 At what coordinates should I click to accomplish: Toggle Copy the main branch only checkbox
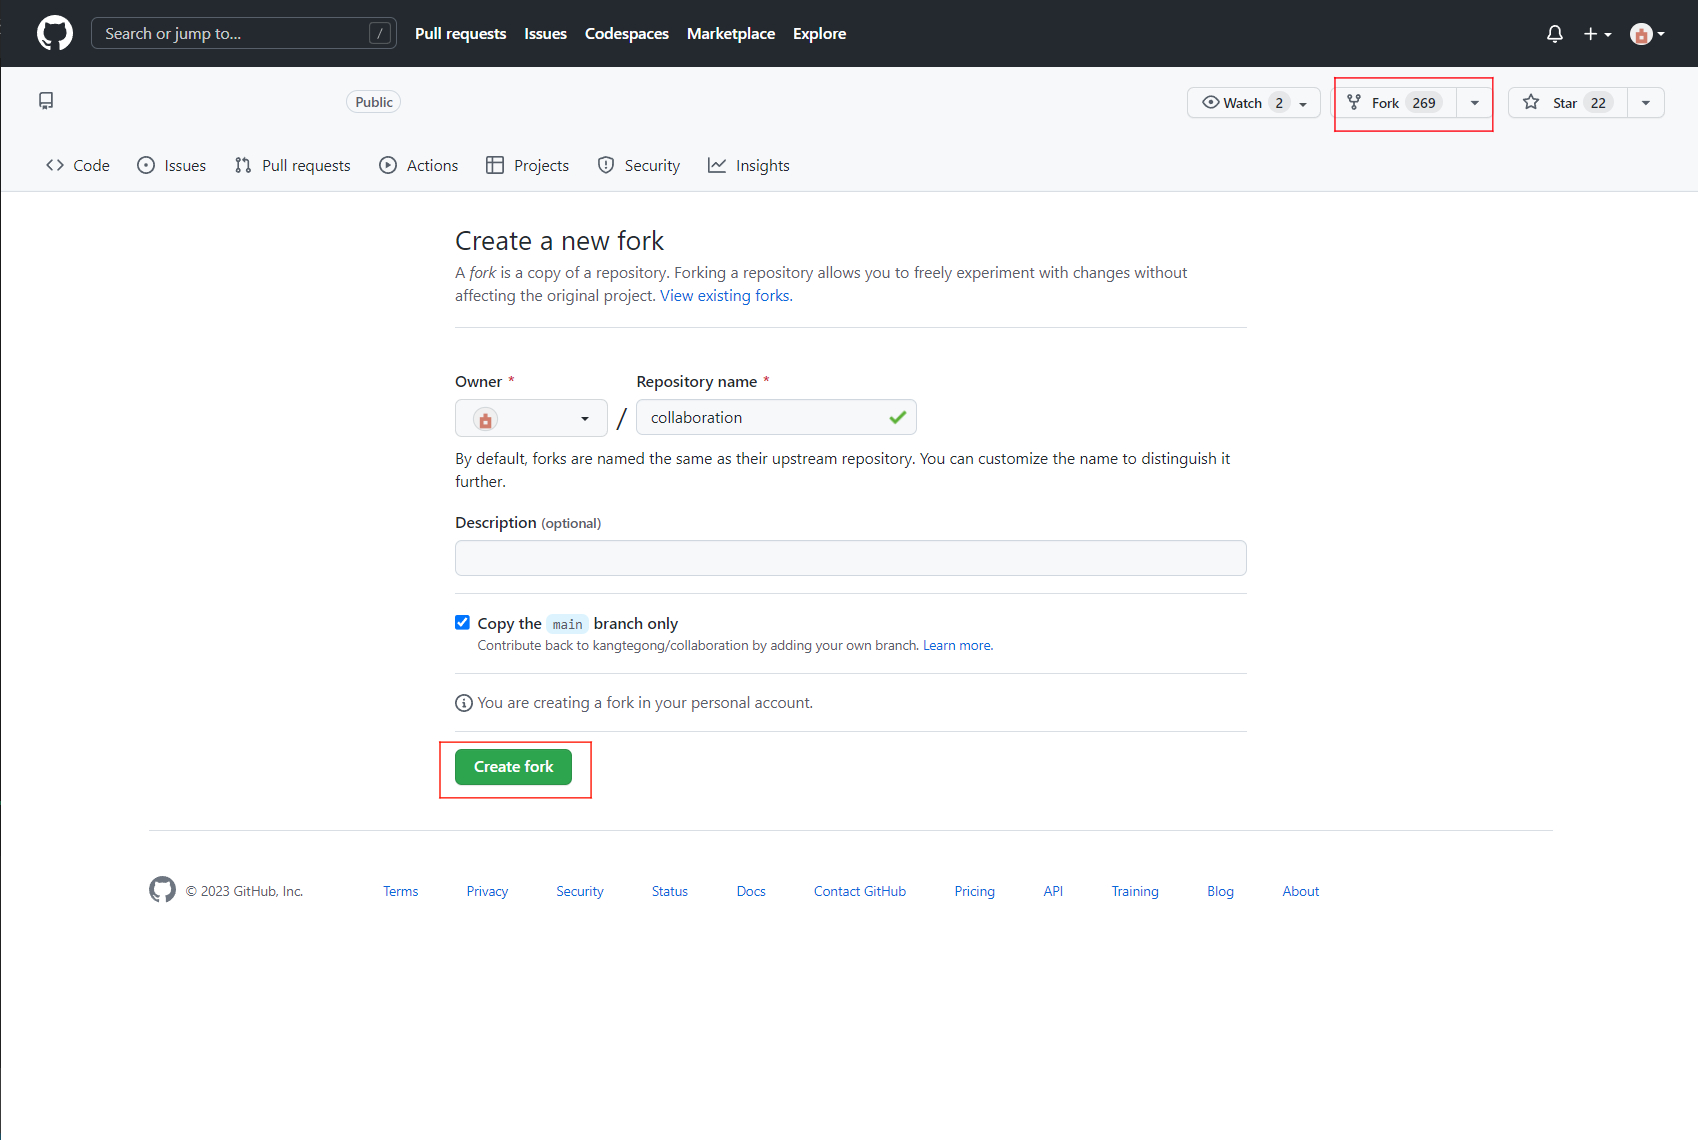pos(462,622)
